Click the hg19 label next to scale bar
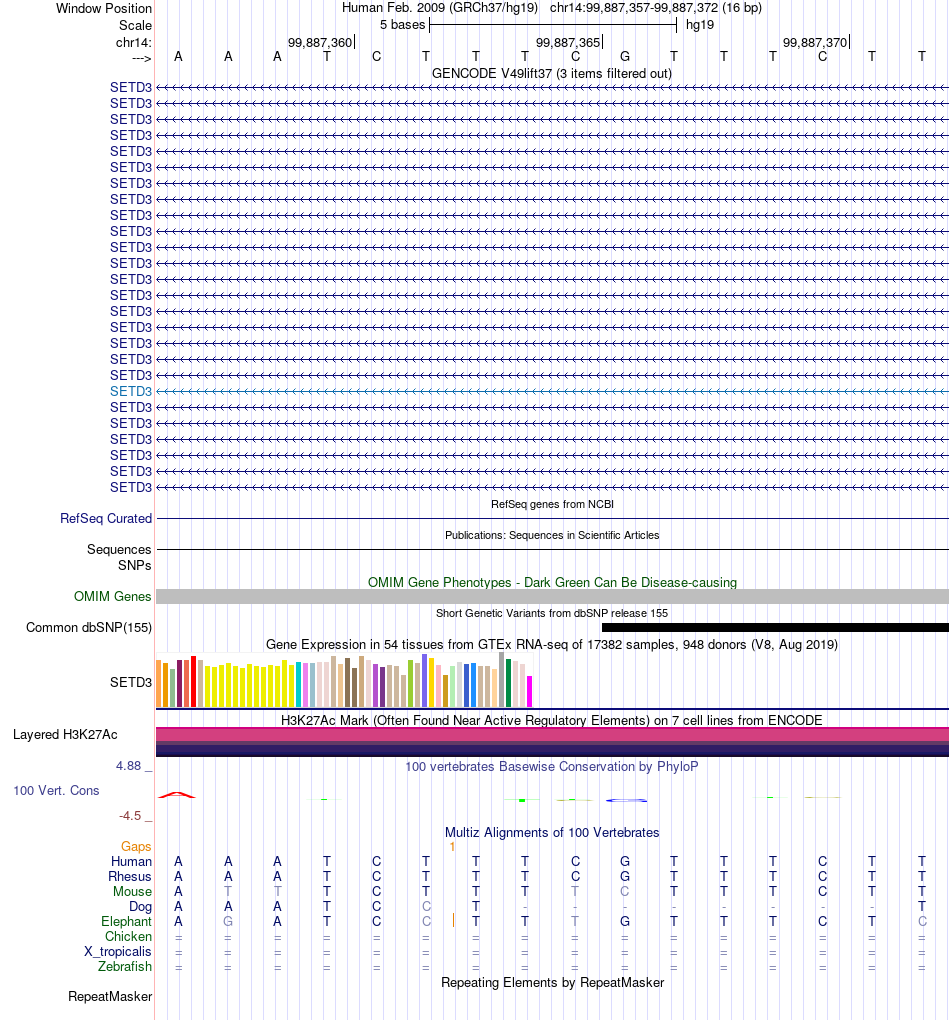The image size is (950, 1020). pos(699,25)
